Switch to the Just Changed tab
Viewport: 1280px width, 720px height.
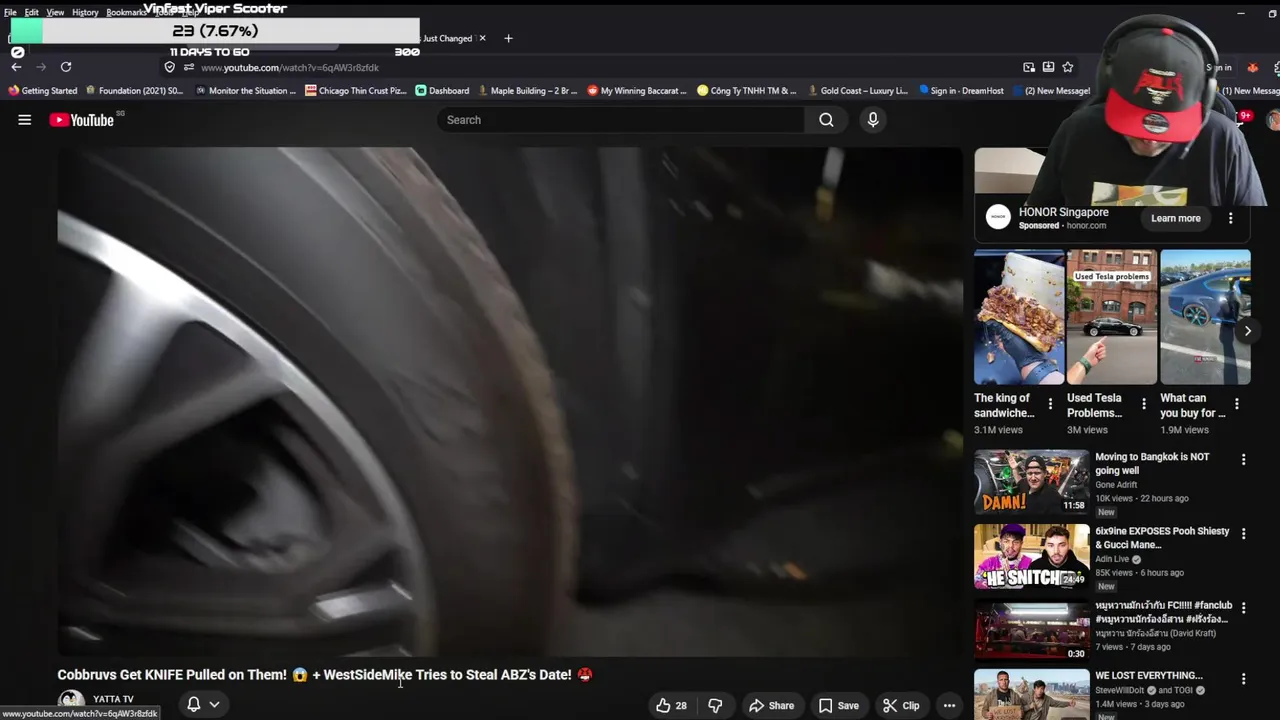click(447, 38)
